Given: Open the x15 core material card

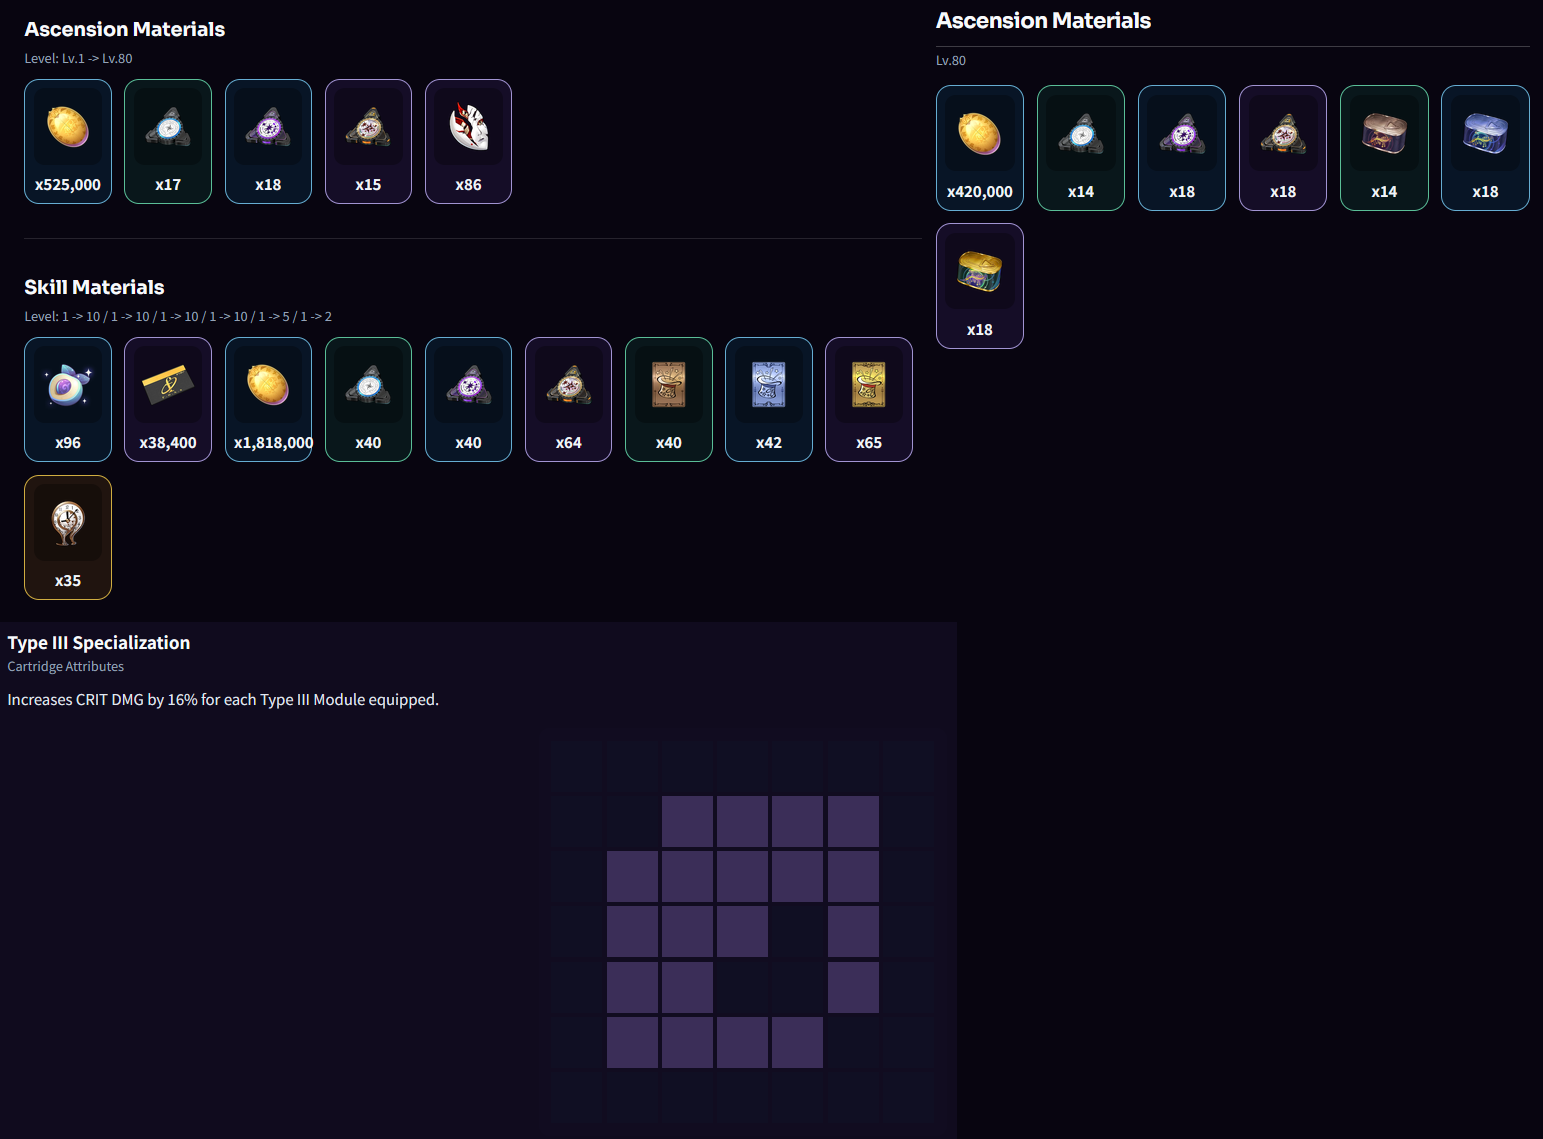Looking at the screenshot, I should [368, 142].
